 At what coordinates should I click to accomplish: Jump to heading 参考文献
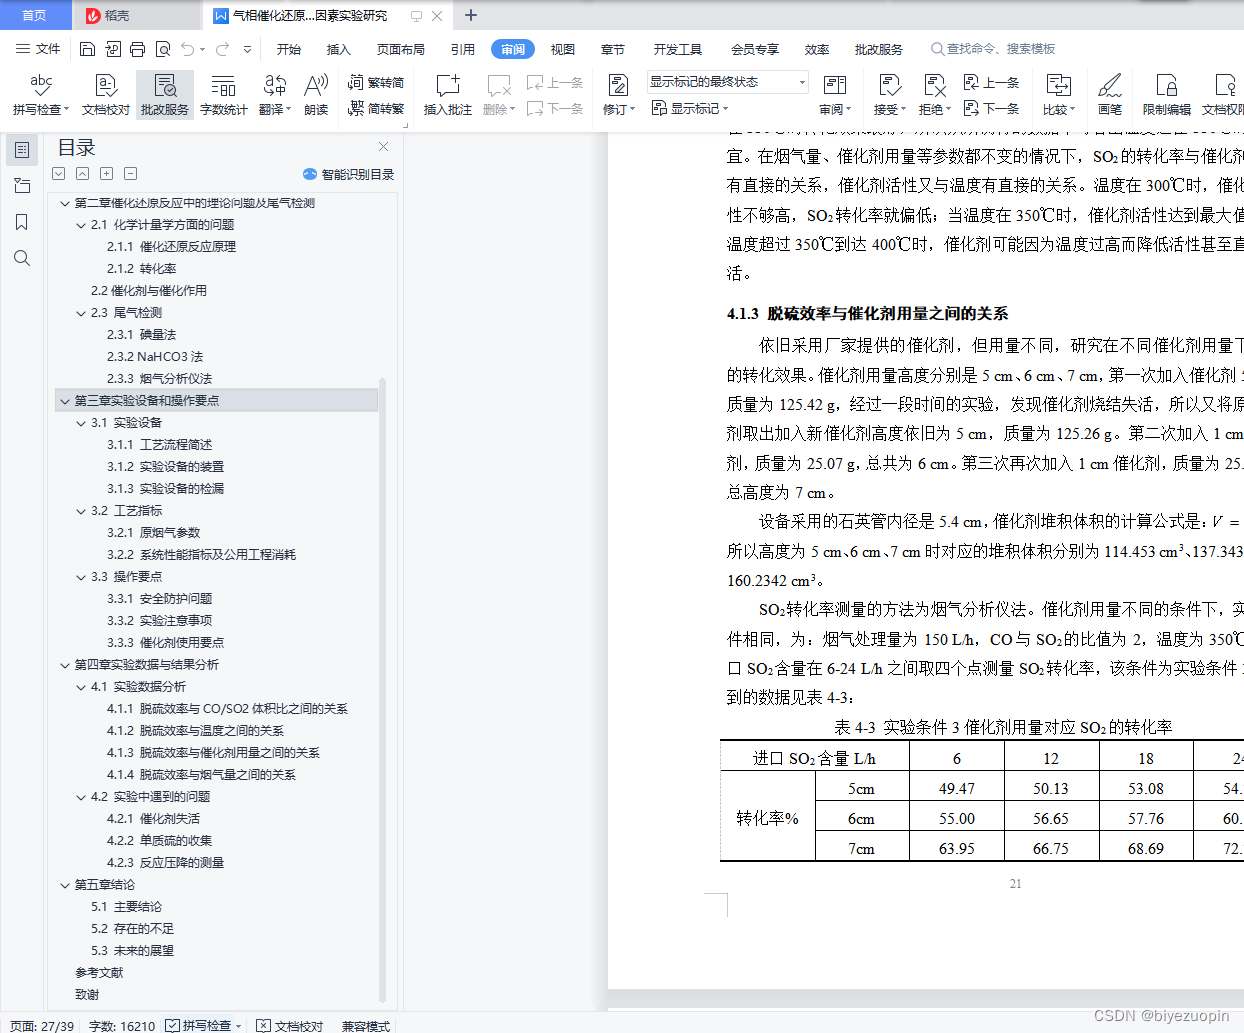[99, 973]
